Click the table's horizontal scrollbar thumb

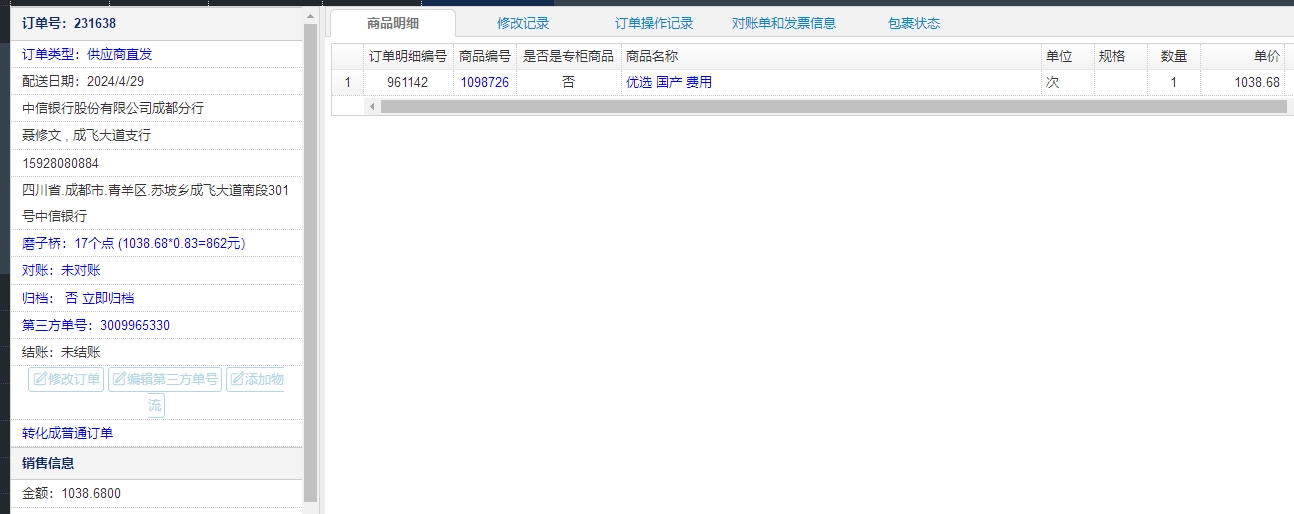click(836, 106)
